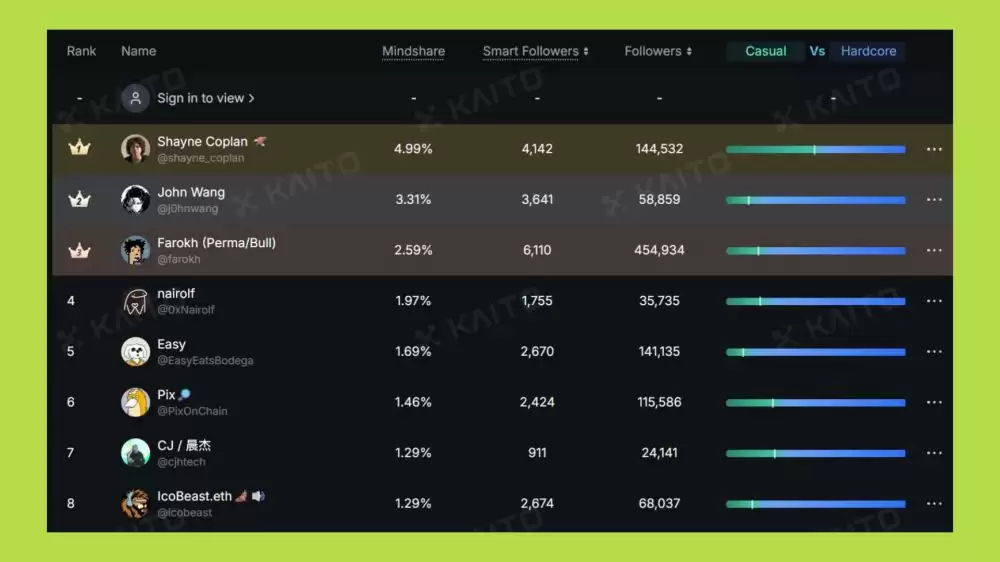Open the @PixOnChain handle link
1000x562 pixels.
(192, 411)
